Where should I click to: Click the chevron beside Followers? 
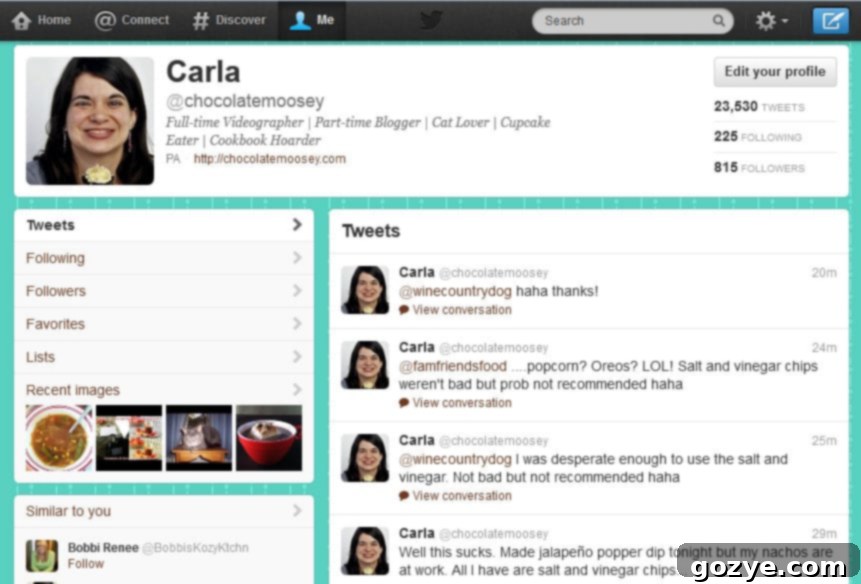[297, 290]
